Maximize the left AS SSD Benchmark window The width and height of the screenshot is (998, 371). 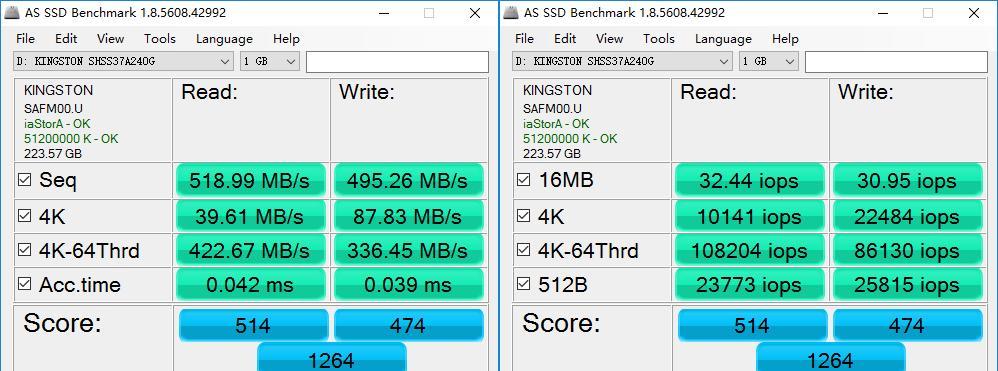[429, 13]
